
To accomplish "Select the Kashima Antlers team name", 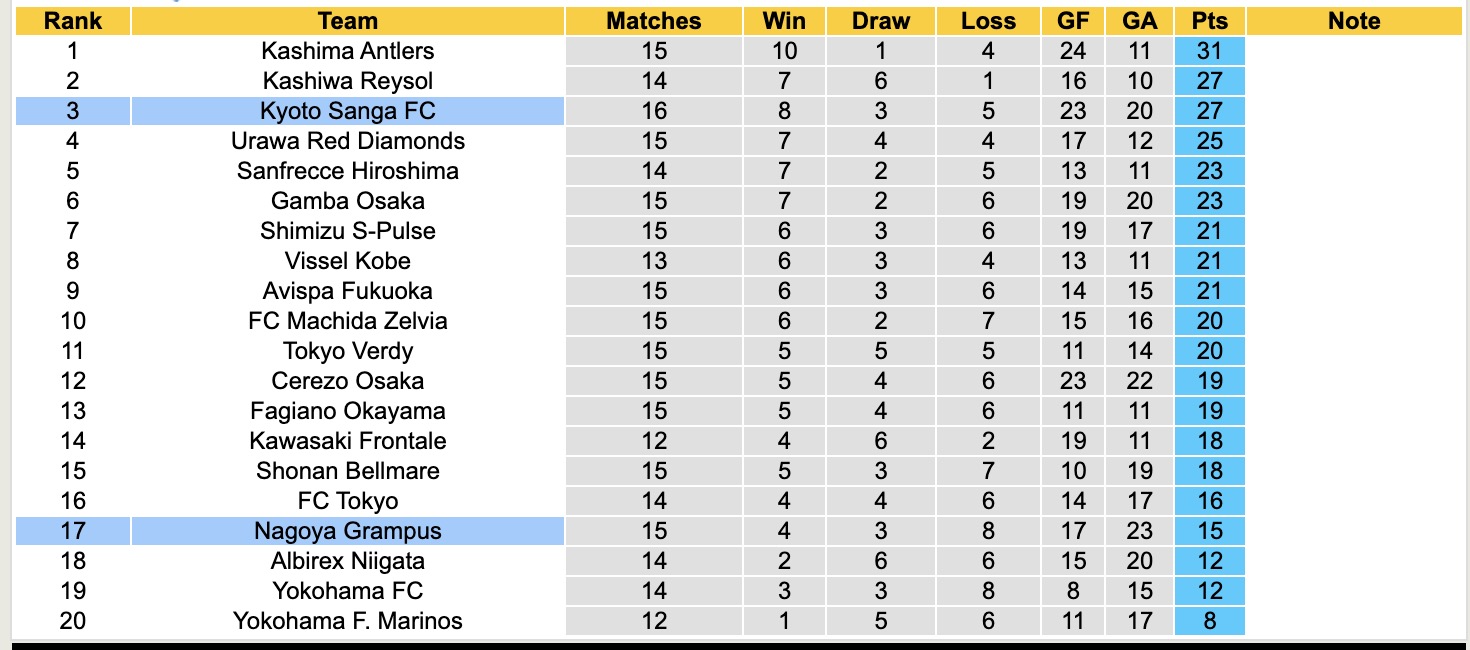I will [x=347, y=51].
